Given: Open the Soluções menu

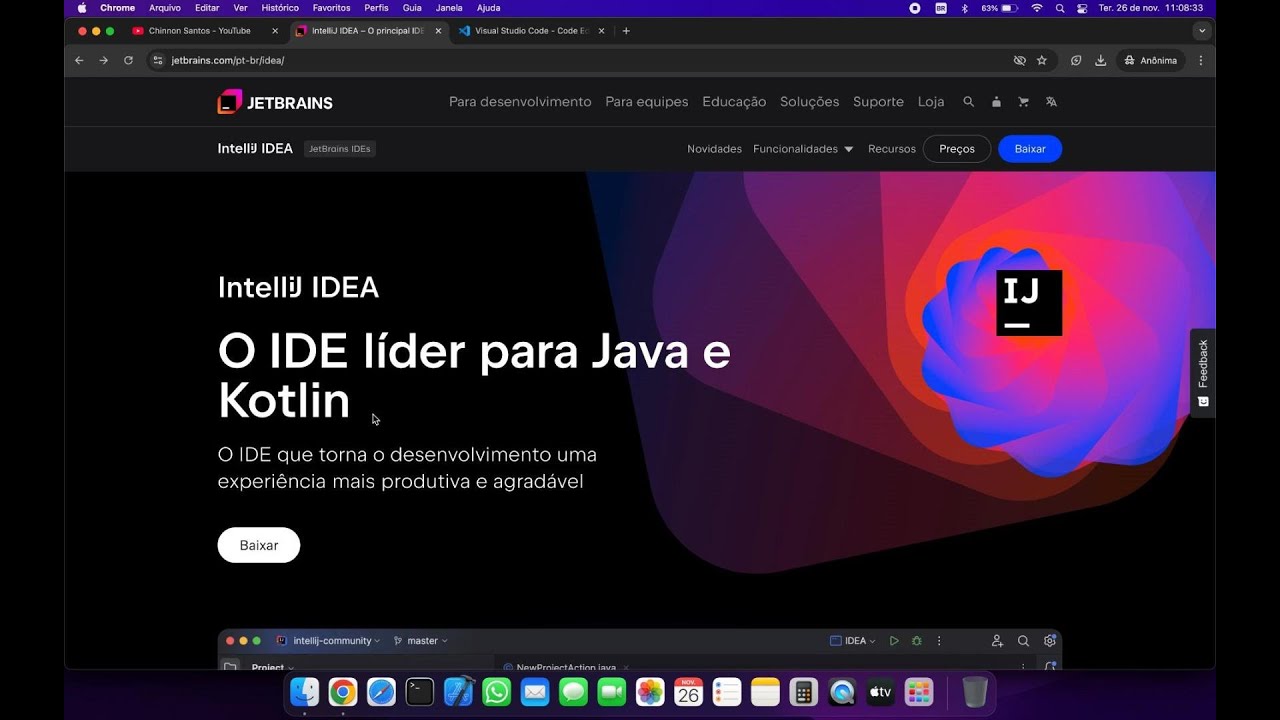Looking at the screenshot, I should [x=810, y=102].
